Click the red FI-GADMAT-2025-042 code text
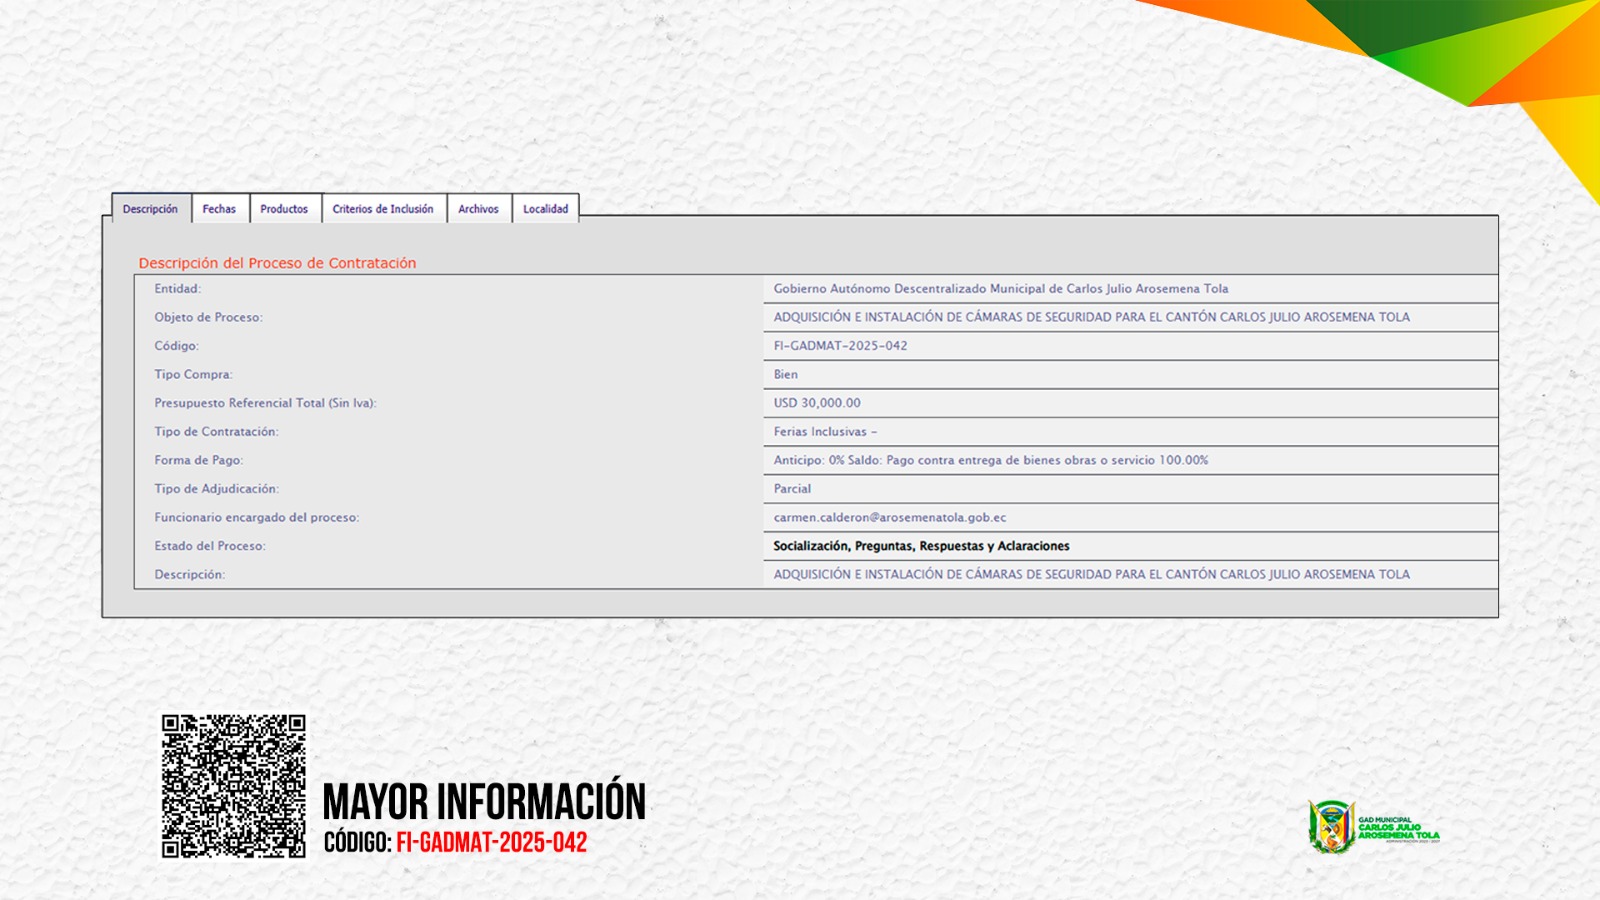This screenshot has height=900, width=1600. (x=491, y=843)
